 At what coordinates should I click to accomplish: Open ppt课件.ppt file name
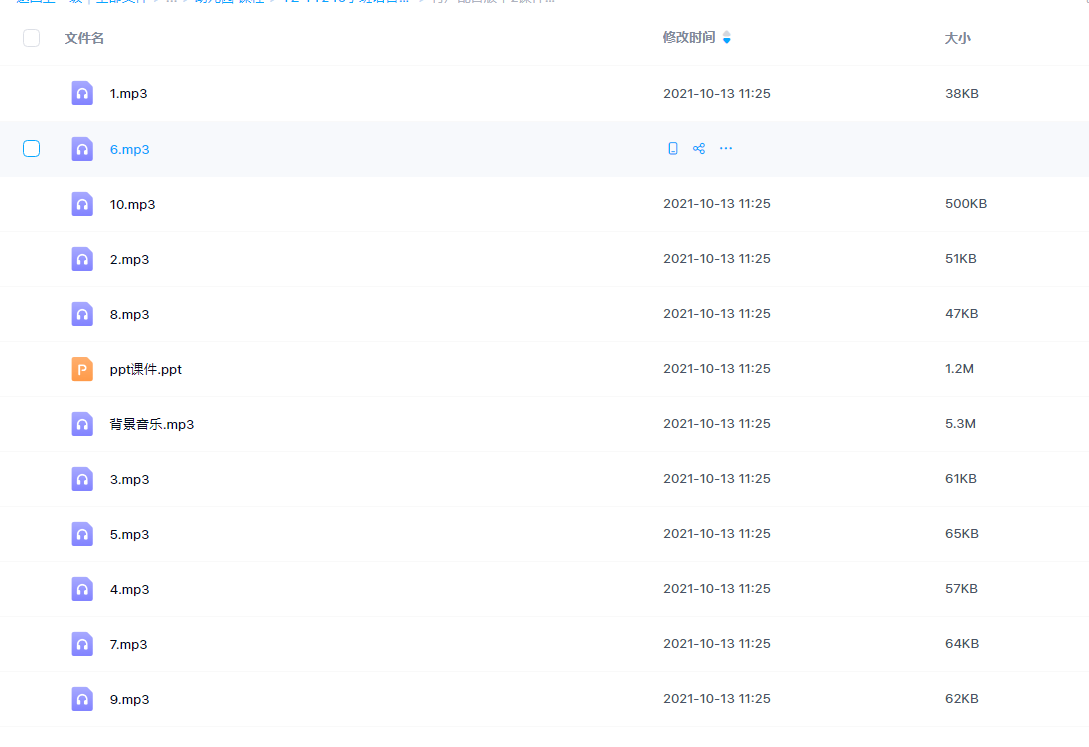coord(145,369)
